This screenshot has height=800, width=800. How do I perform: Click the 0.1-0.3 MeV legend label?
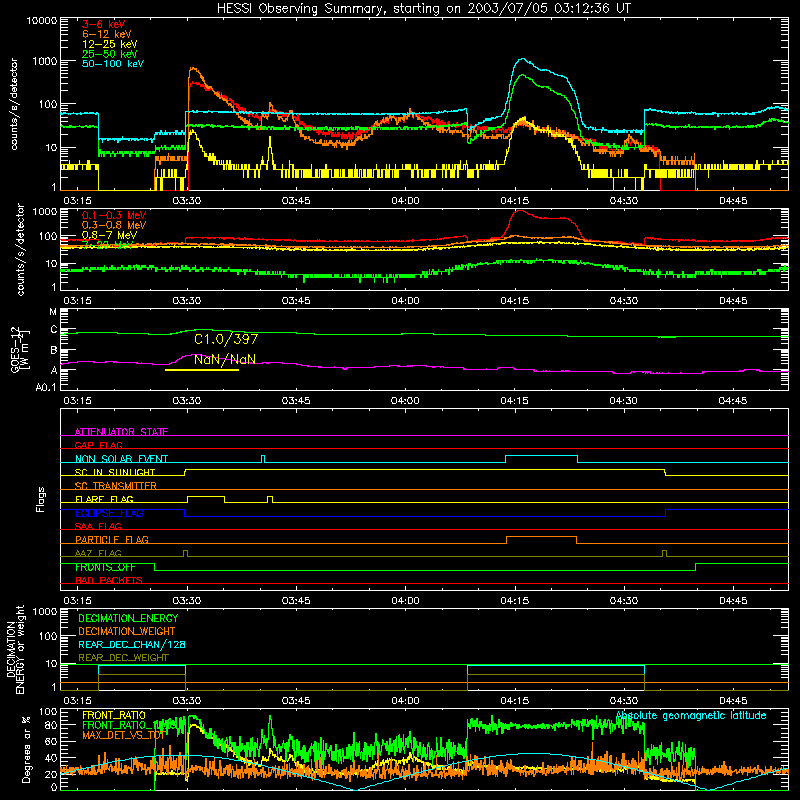click(x=114, y=215)
